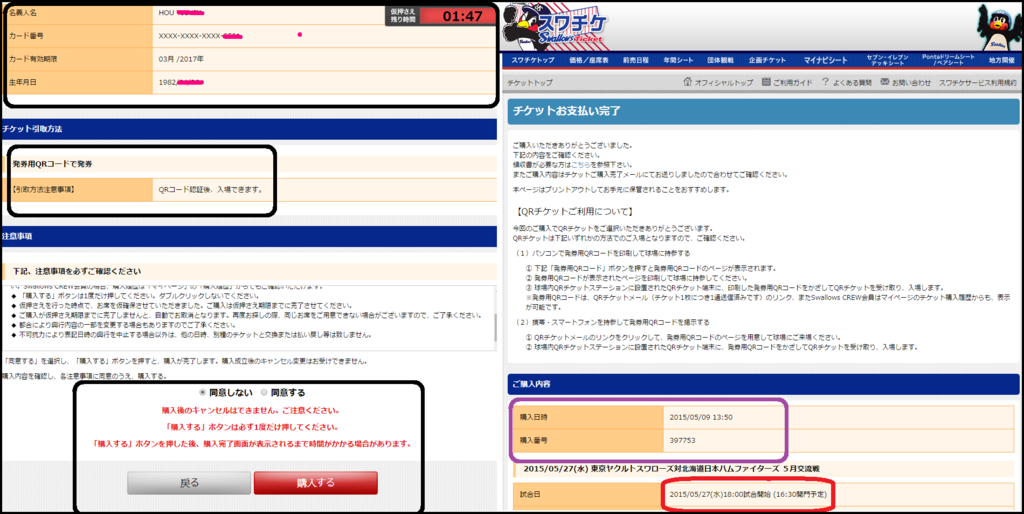Click the 戻る button
The height and width of the screenshot is (514, 1024).
[x=189, y=483]
